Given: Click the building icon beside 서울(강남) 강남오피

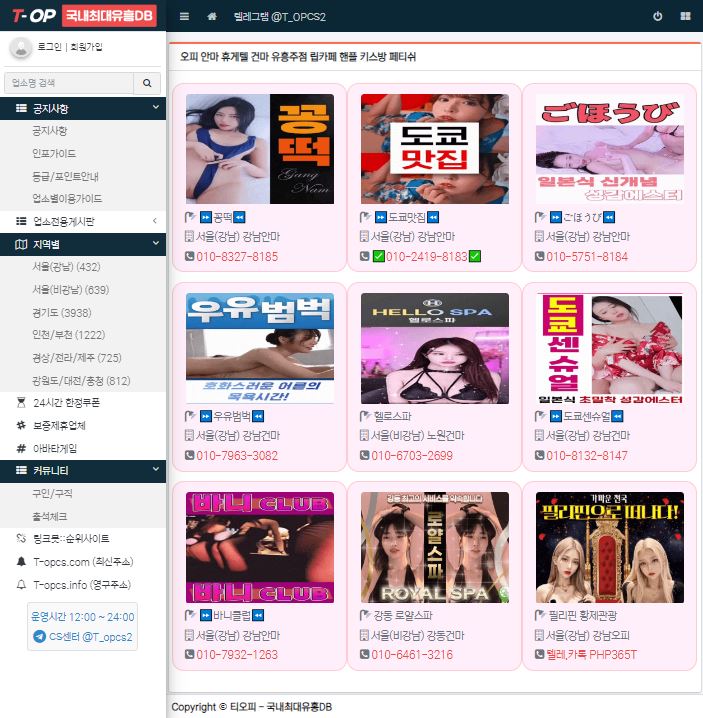Looking at the screenshot, I should tap(539, 635).
